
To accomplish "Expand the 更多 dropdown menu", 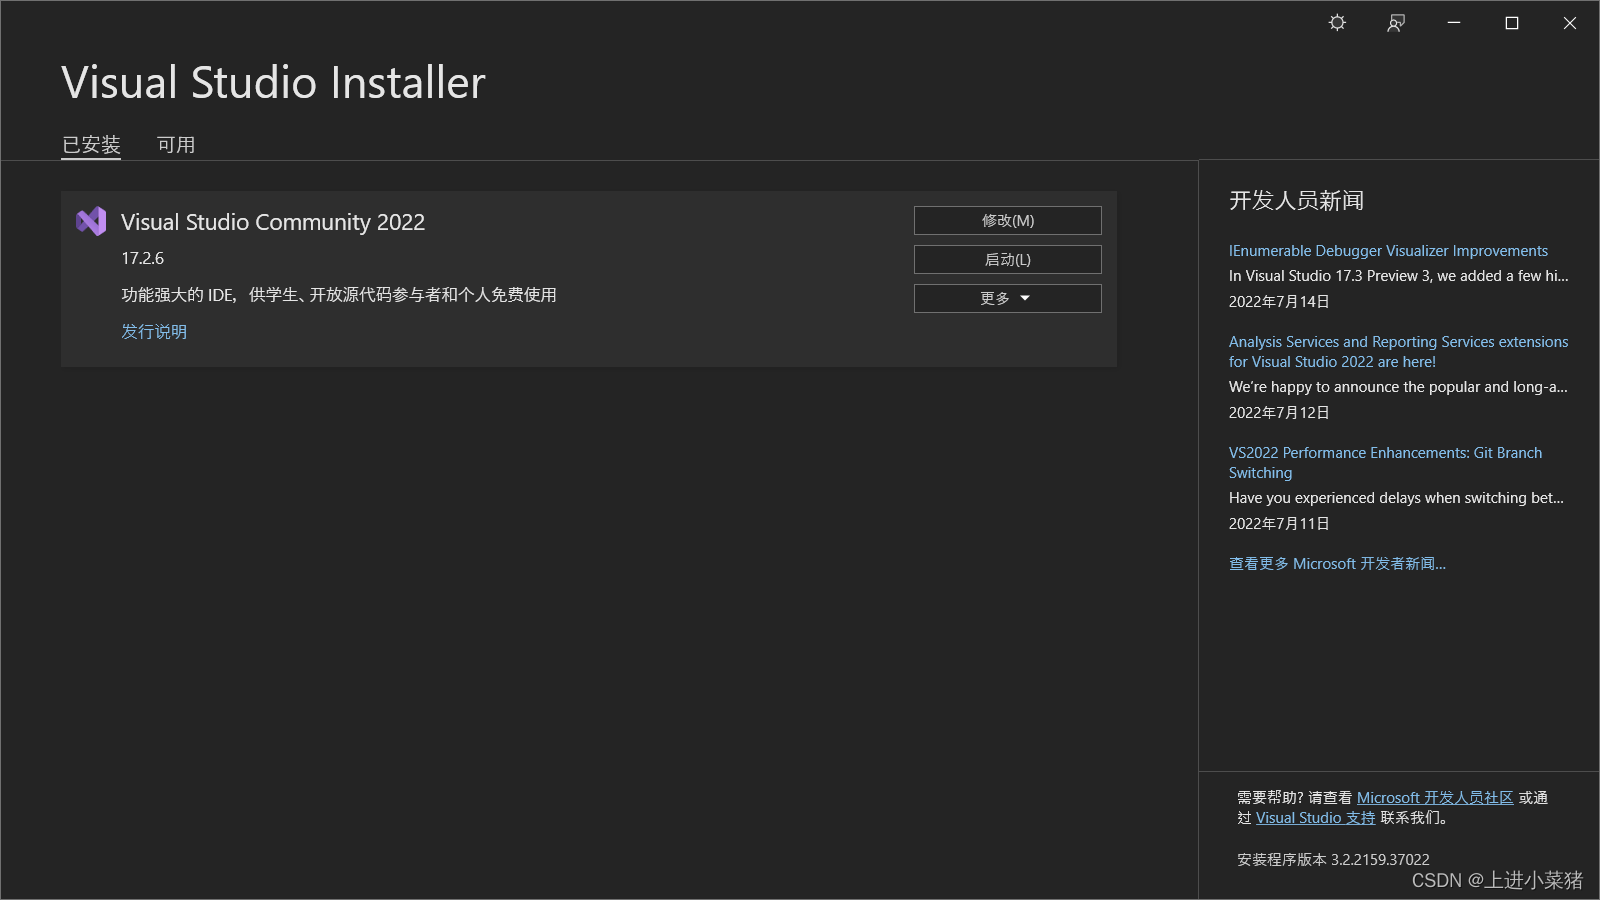I will click(1008, 298).
